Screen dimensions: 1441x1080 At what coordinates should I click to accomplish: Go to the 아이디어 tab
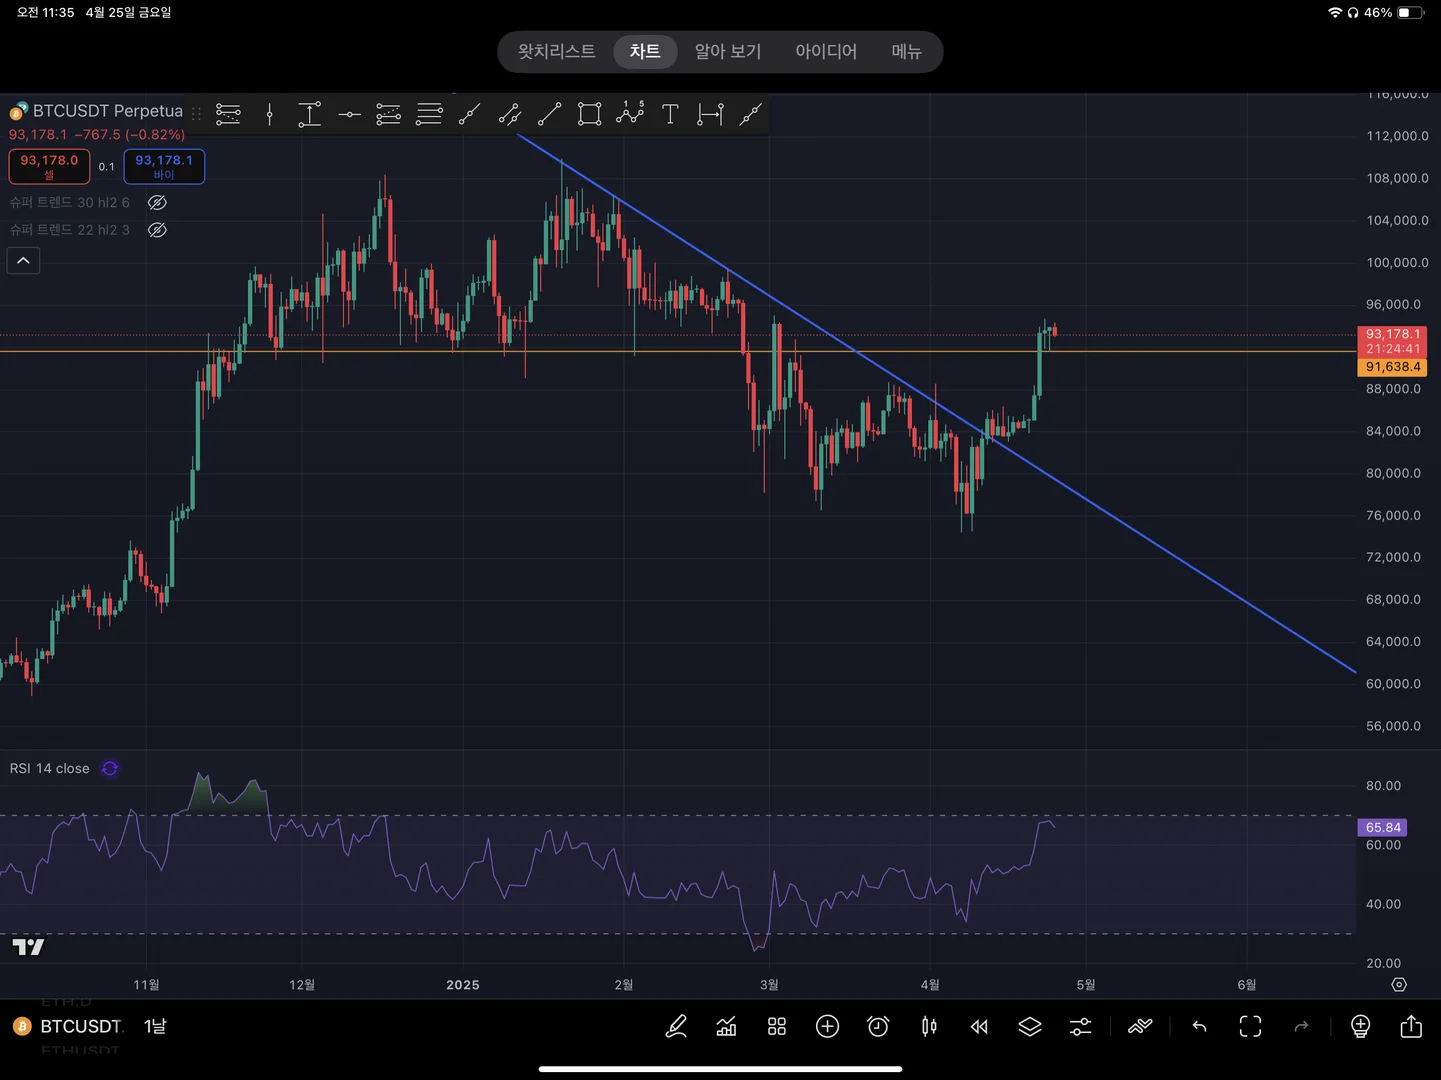tap(826, 52)
